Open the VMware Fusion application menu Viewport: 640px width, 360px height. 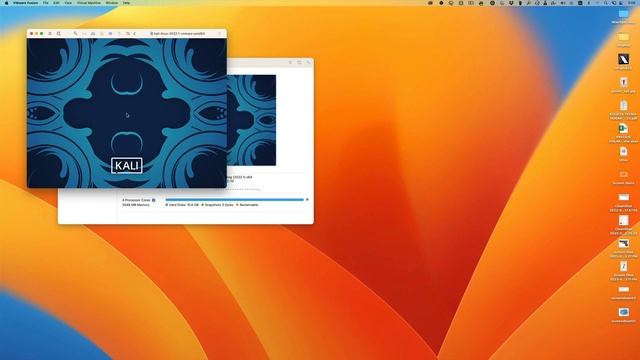tap(24, 3)
